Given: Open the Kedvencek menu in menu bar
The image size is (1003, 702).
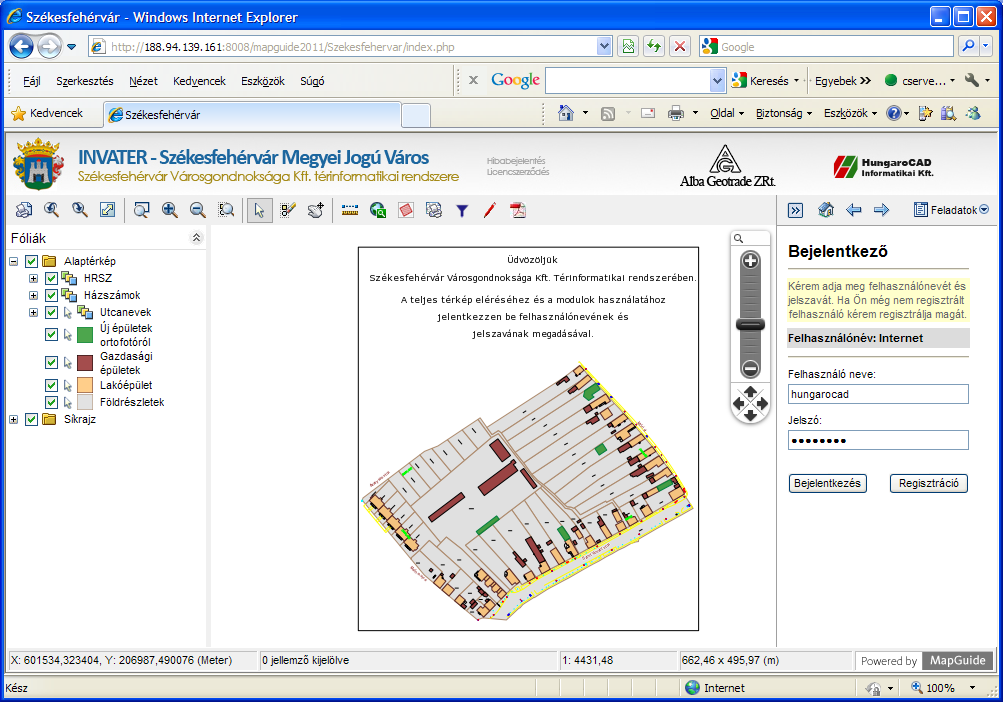Looking at the screenshot, I should point(200,81).
